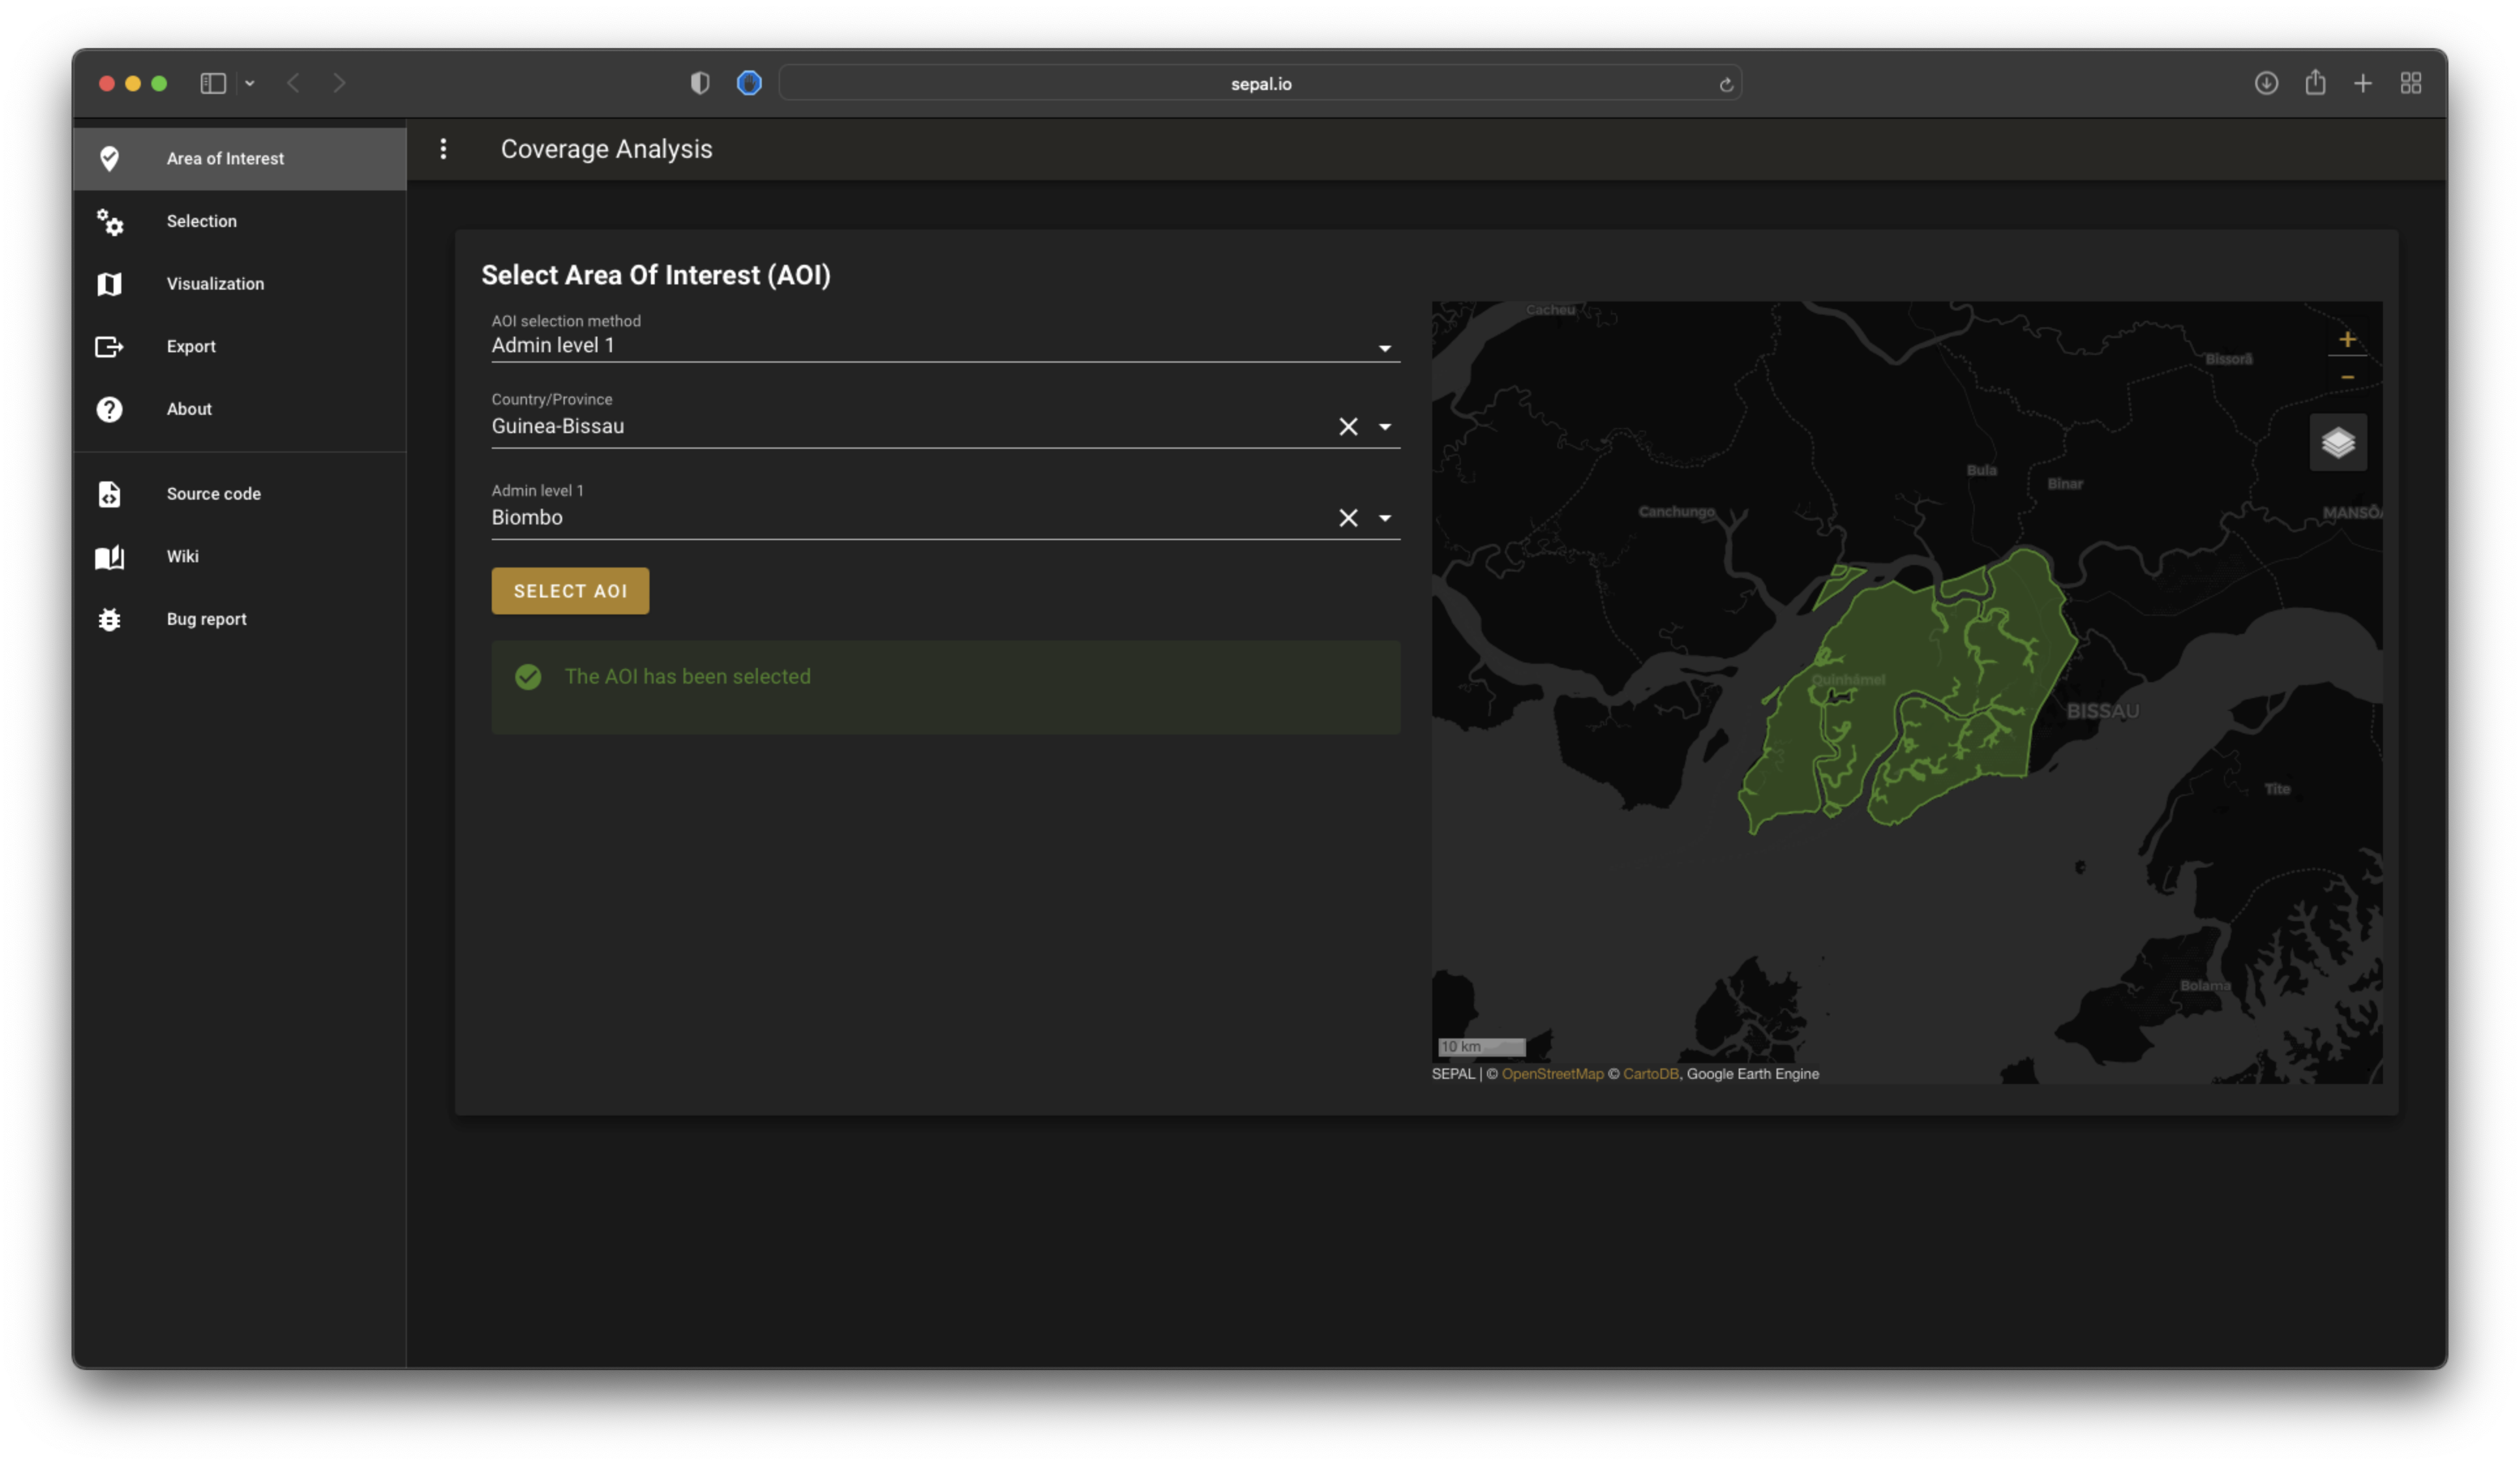Clear the Biombo admin level selection
This screenshot has height=1465, width=2520.
click(1347, 518)
